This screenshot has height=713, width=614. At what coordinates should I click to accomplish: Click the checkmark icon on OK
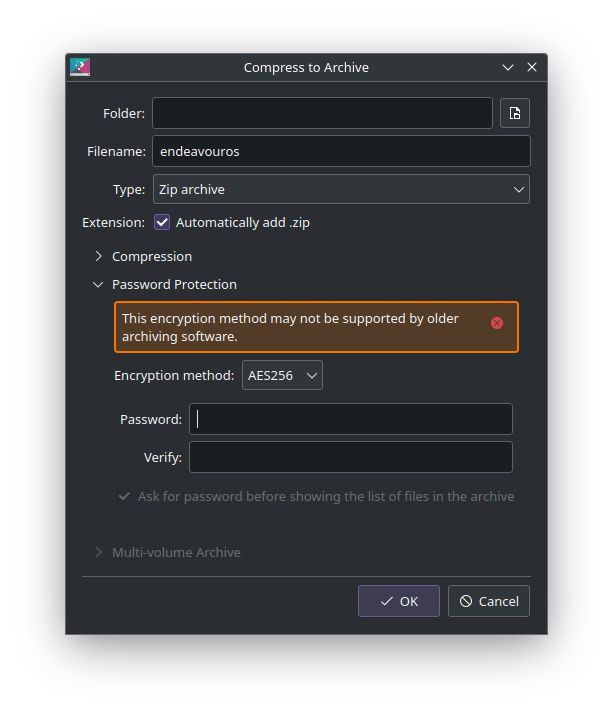(387, 601)
